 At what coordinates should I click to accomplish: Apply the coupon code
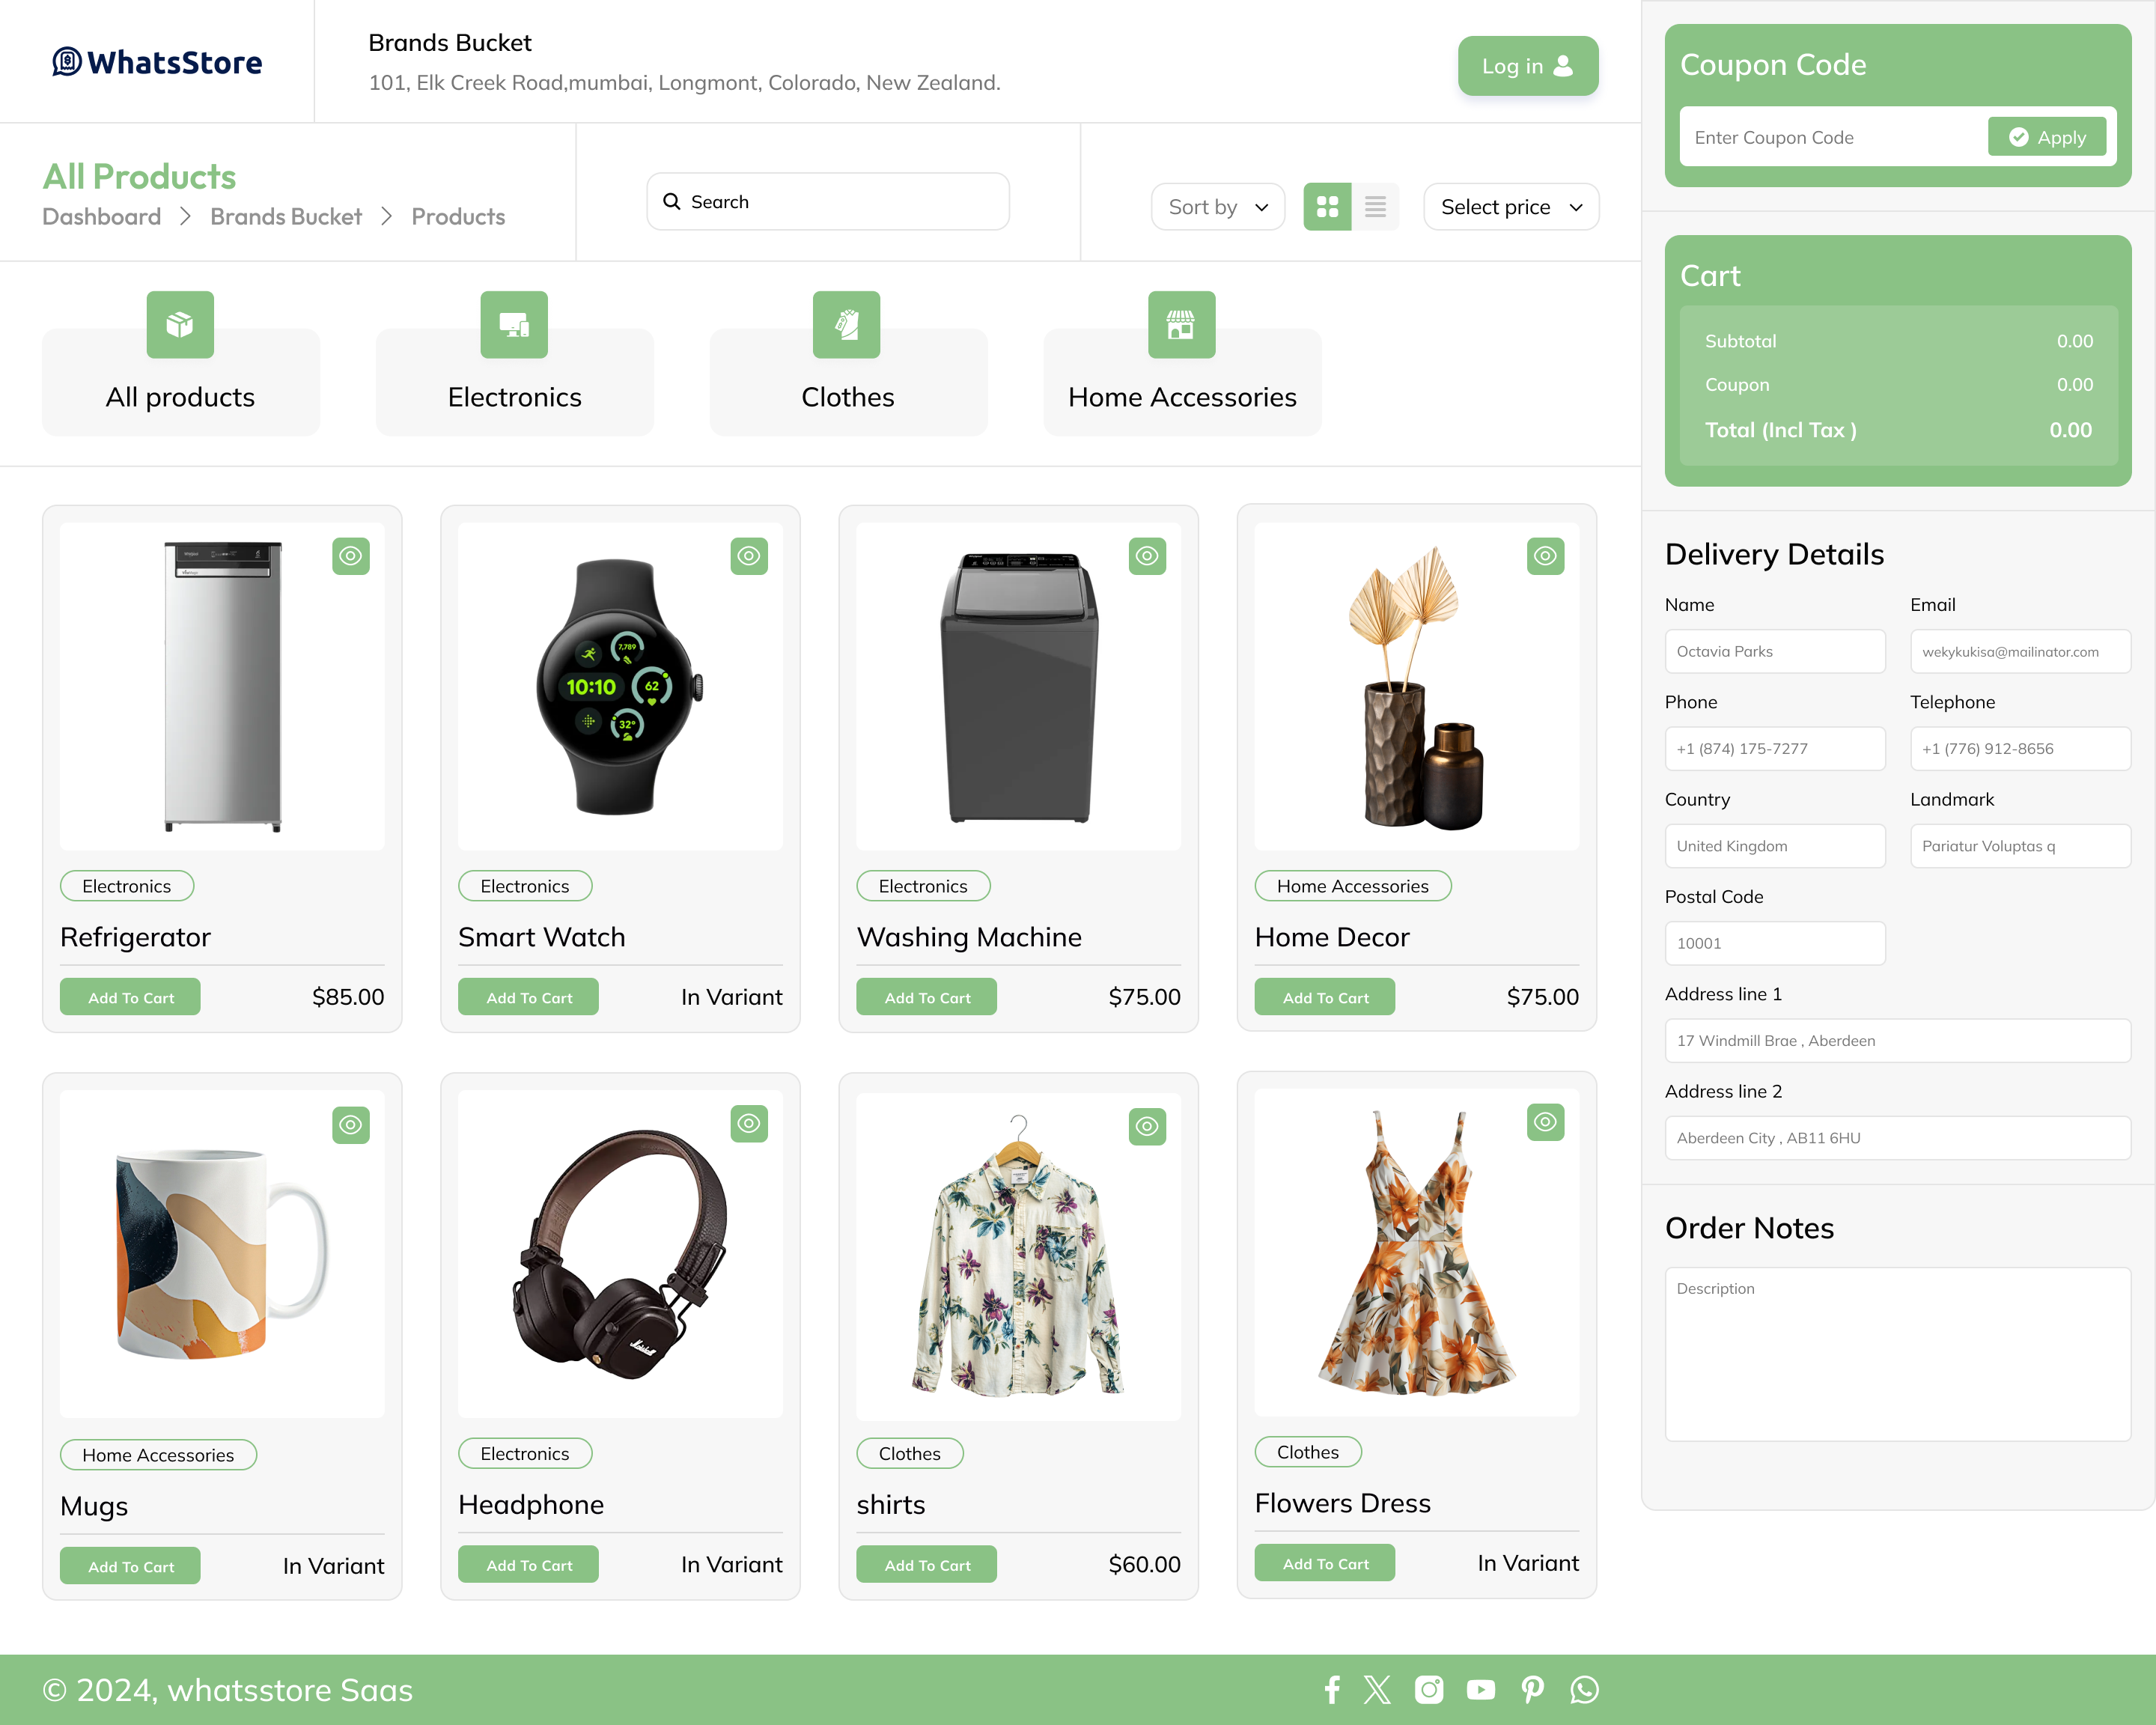coord(2046,137)
